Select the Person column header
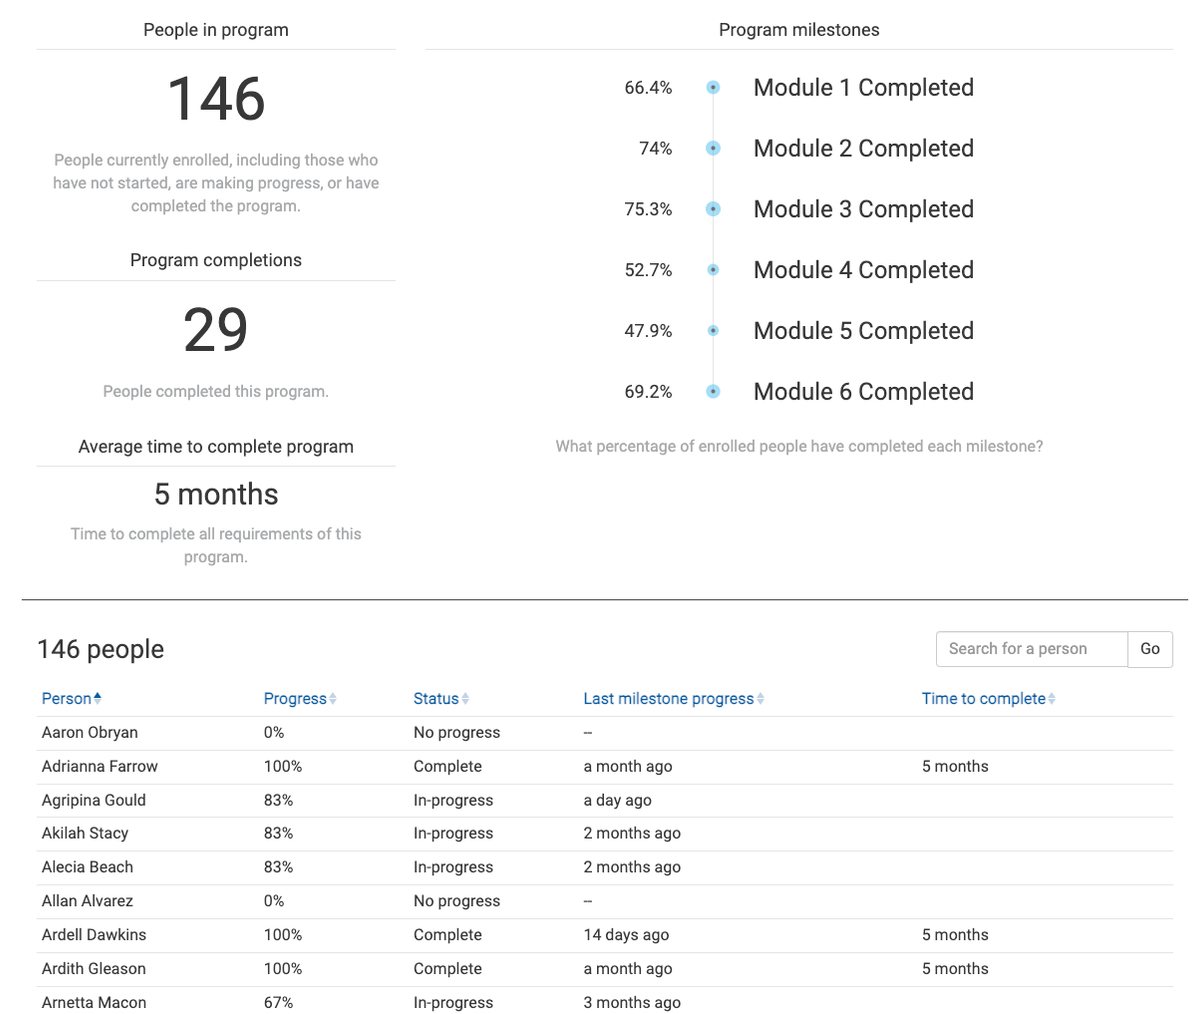 coord(66,698)
